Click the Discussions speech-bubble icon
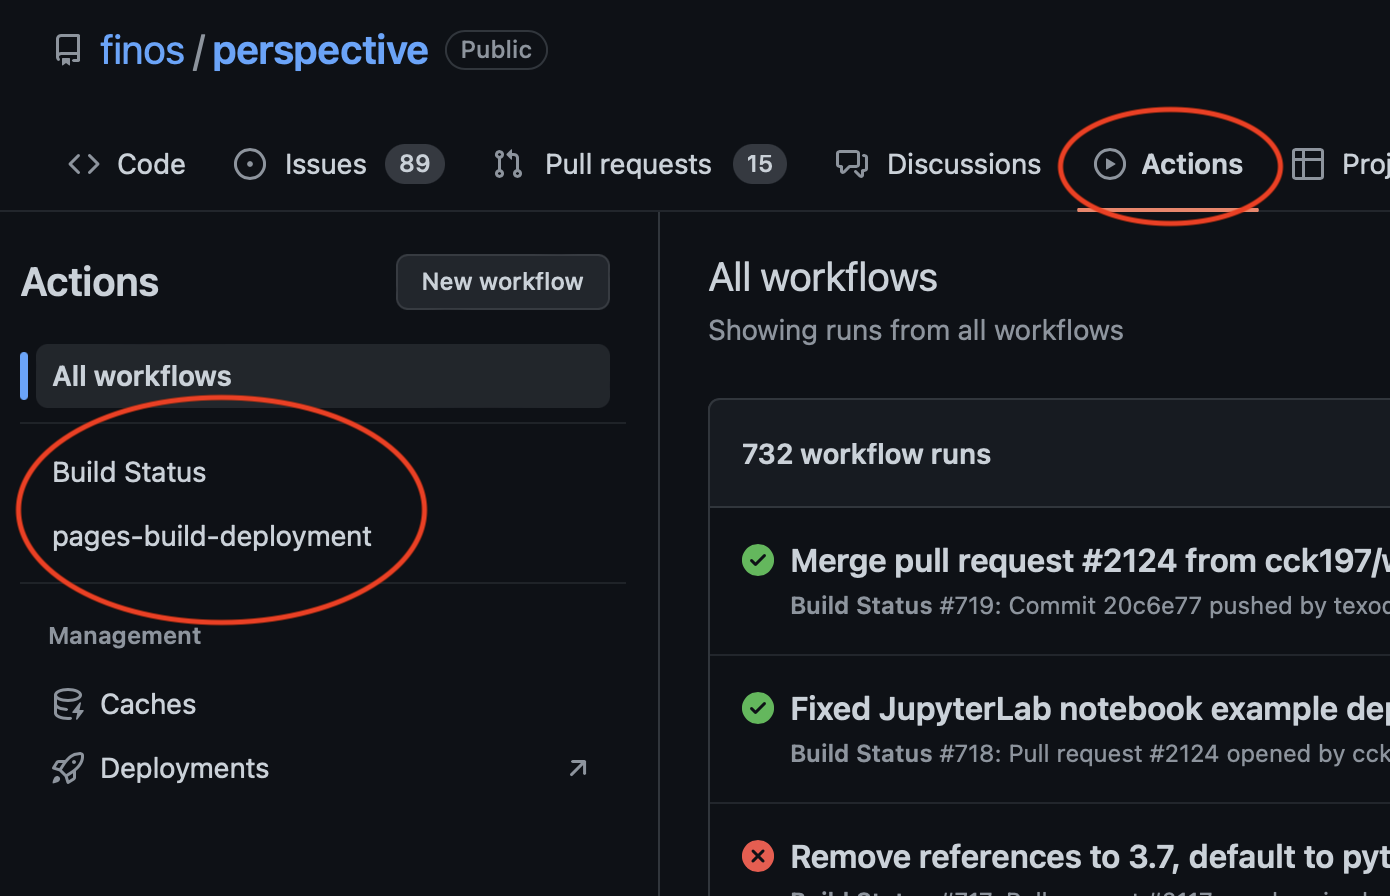The image size is (1390, 896). click(x=852, y=164)
